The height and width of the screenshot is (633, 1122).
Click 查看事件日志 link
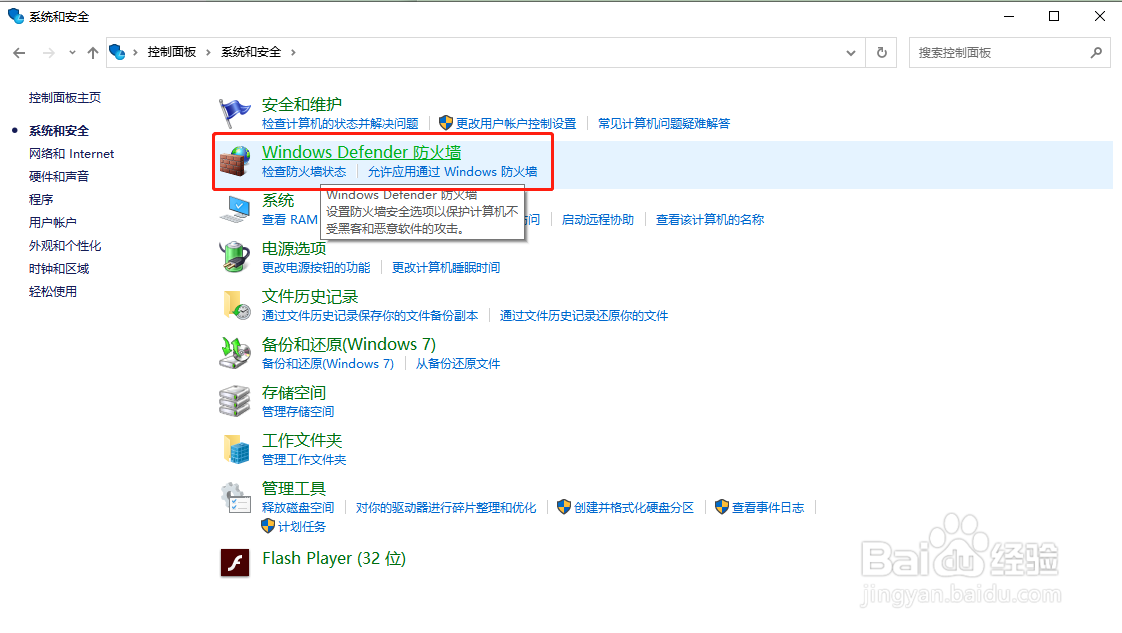tap(768, 507)
